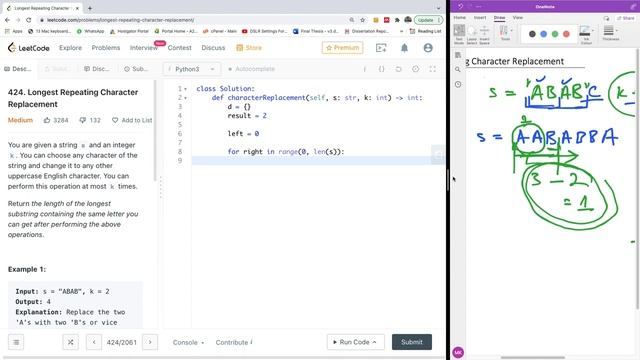Switch to the Submissions tab
The width and height of the screenshot is (640, 360).
coord(136,69)
